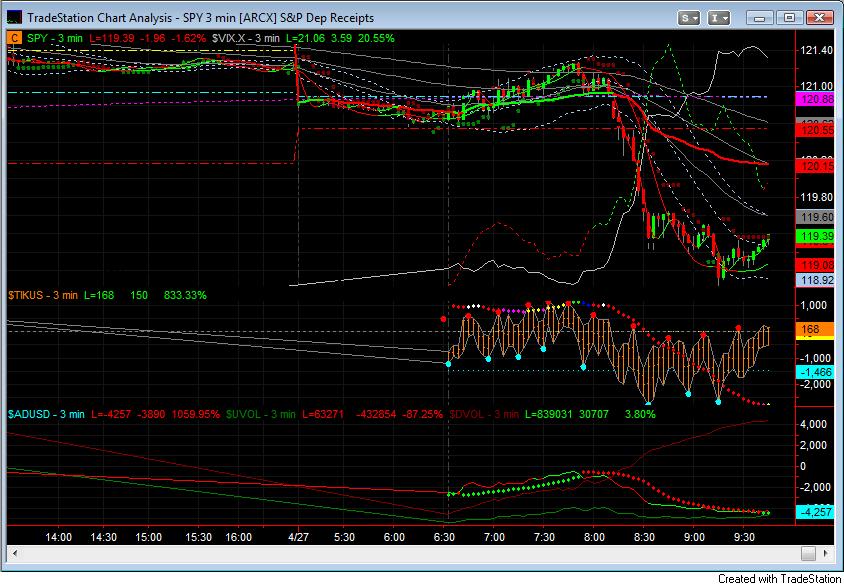Viewport: 844px width, 585px height.
Task: Click the orange C chart status icon
Action: pyautogui.click(x=15, y=38)
